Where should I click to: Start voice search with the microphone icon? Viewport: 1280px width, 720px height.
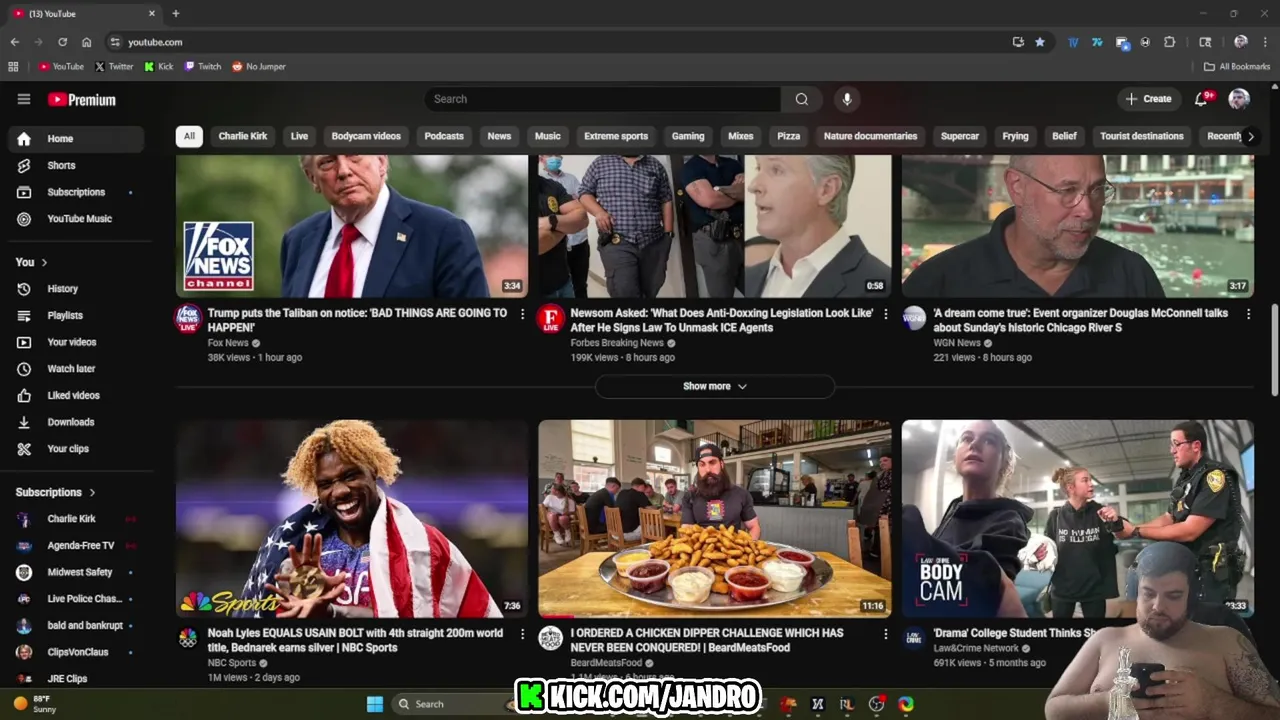tap(847, 99)
